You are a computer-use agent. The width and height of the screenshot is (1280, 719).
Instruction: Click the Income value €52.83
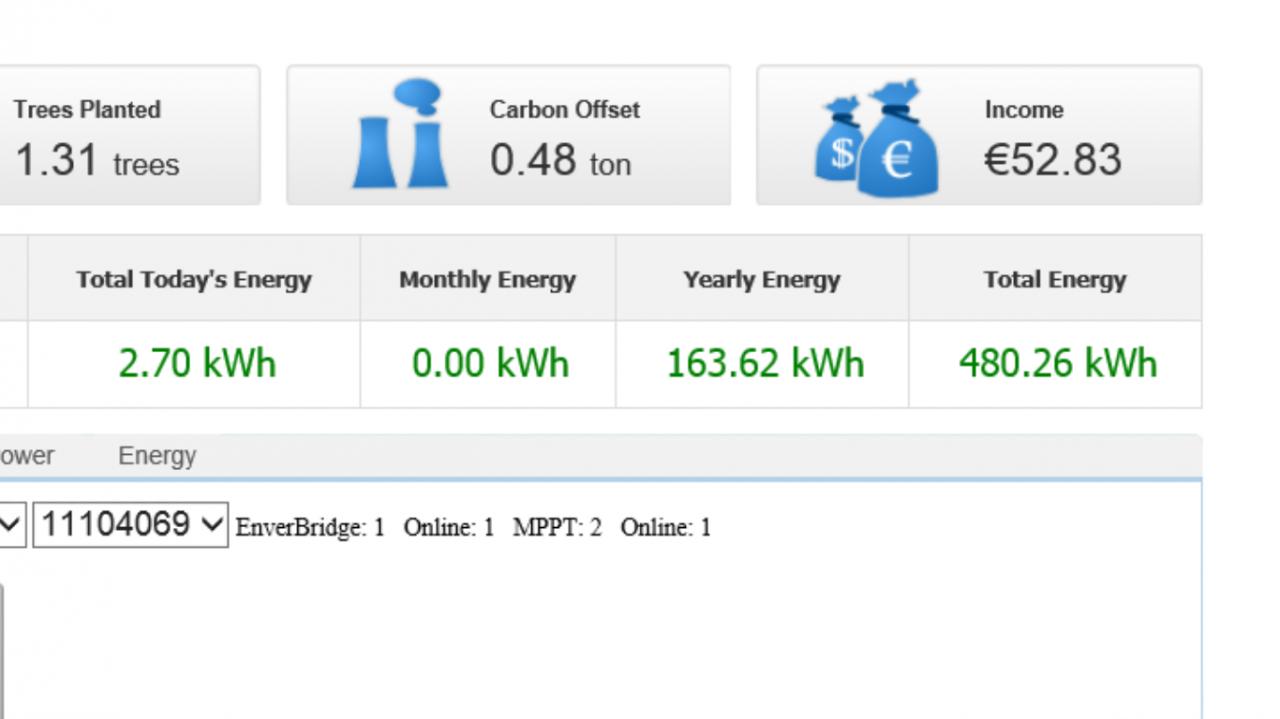point(1053,160)
